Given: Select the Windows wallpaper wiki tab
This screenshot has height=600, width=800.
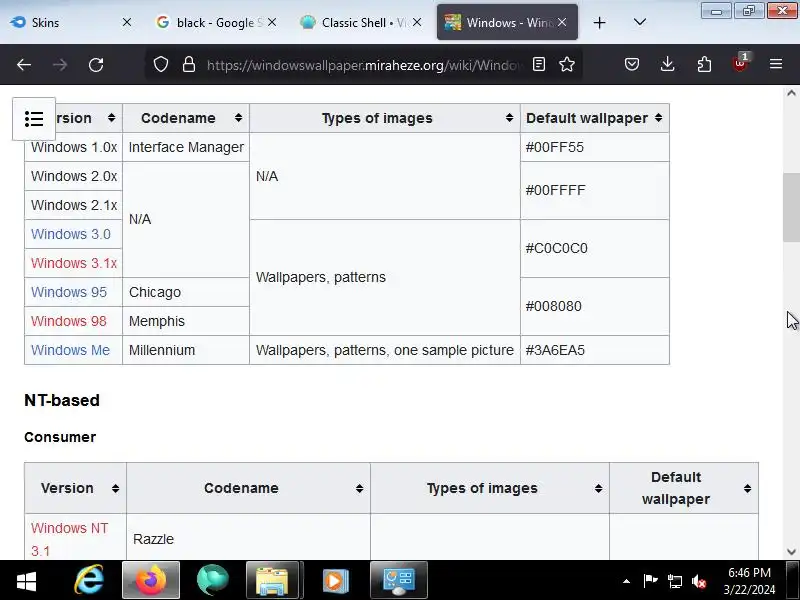Looking at the screenshot, I should (x=507, y=22).
